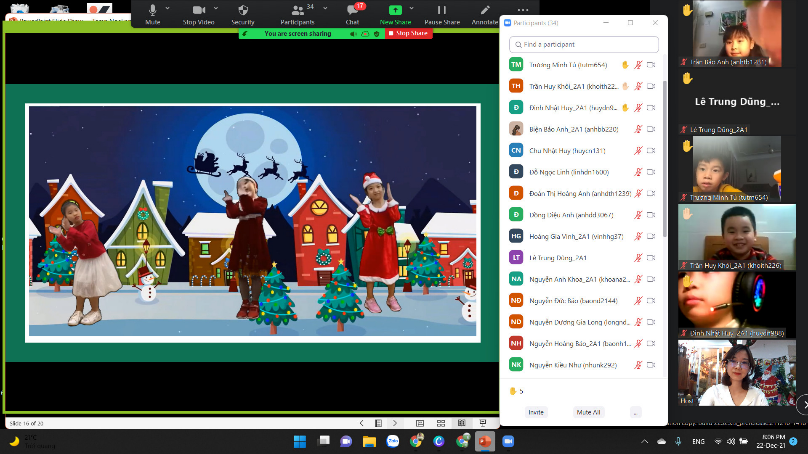Select the Annotate pencil tool
The height and width of the screenshot is (454, 808).
[486, 9]
